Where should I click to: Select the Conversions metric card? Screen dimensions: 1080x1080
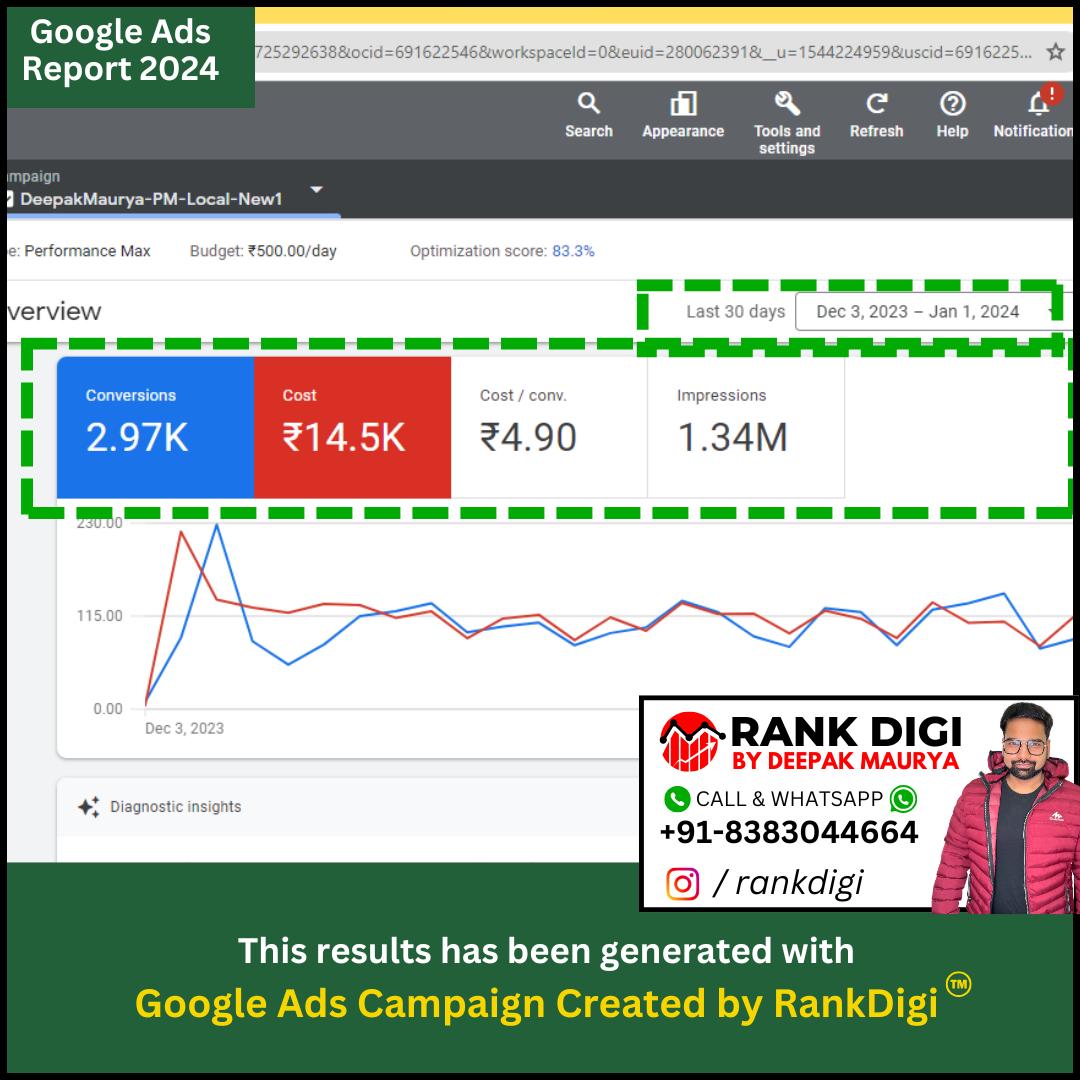[x=155, y=427]
